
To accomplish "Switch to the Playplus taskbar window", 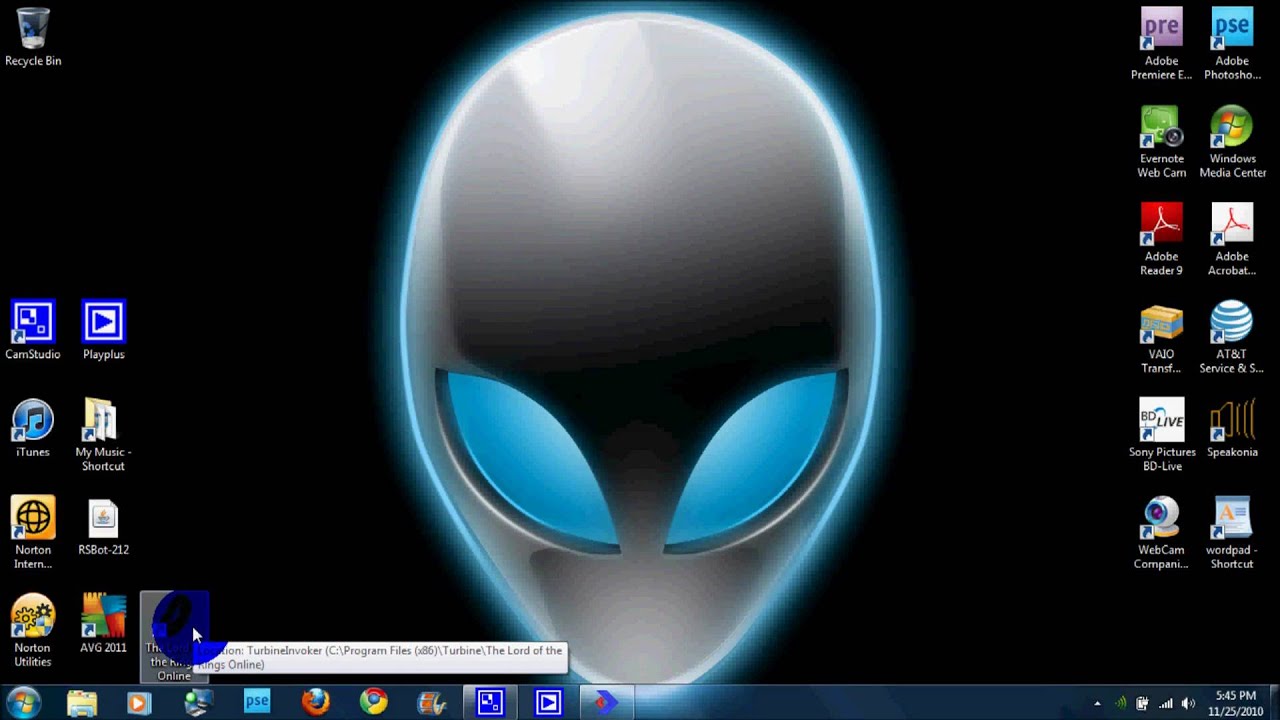I will (548, 702).
